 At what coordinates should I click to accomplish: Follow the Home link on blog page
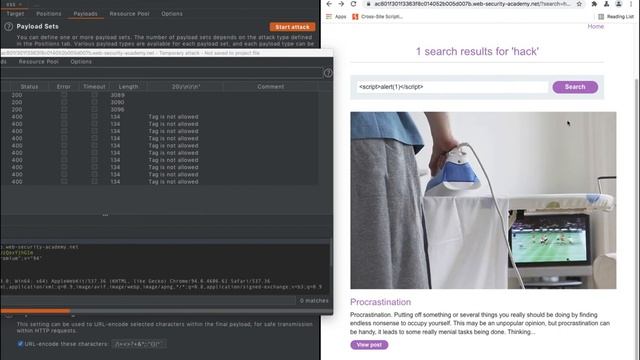596,27
